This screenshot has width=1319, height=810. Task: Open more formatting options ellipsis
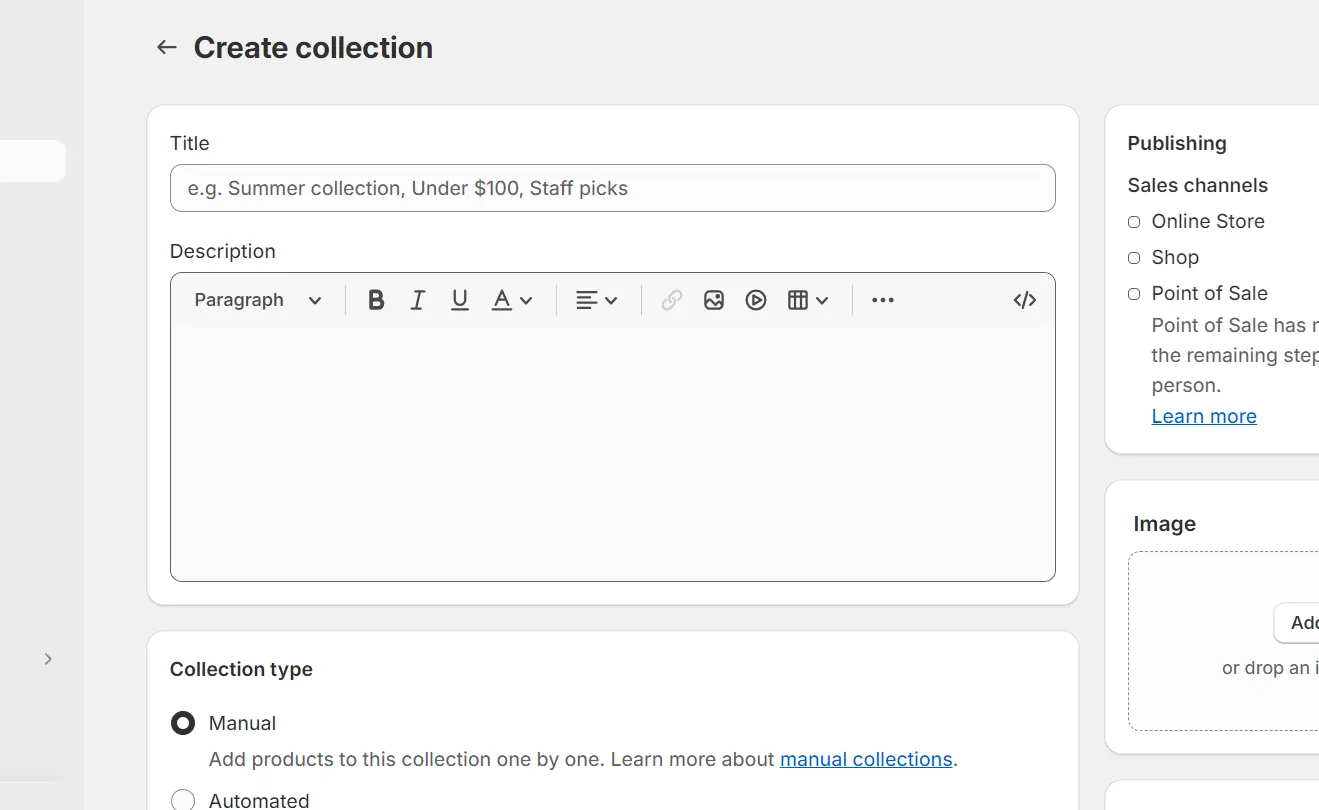[x=883, y=300]
